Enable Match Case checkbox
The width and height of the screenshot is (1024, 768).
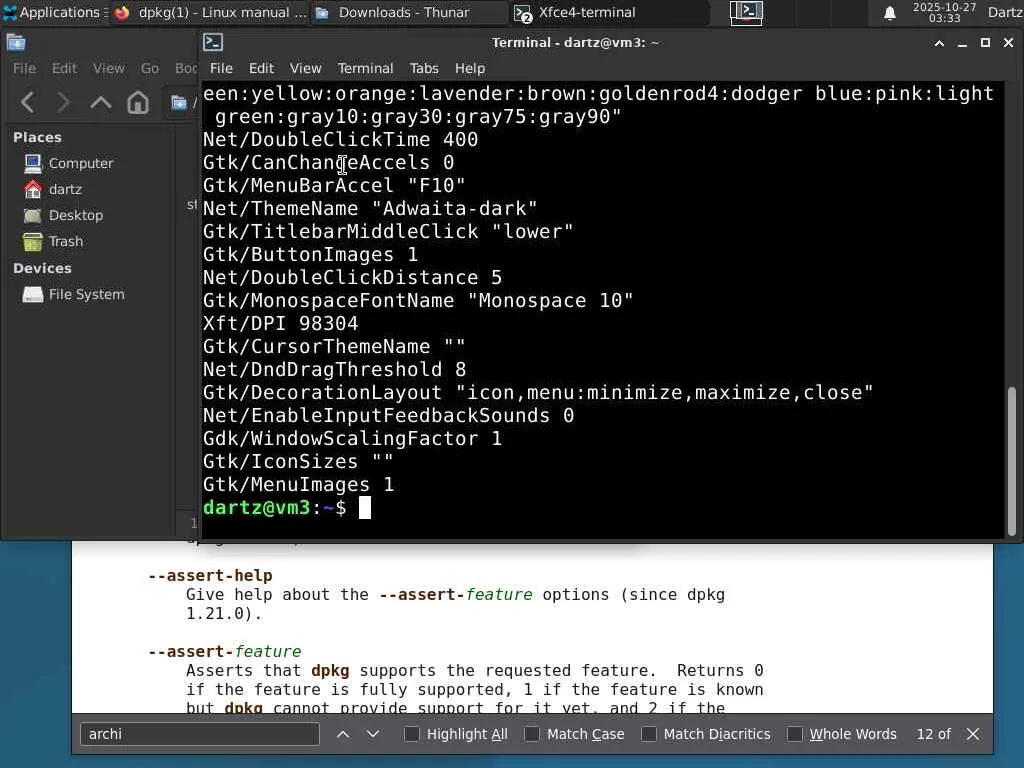pyautogui.click(x=532, y=734)
